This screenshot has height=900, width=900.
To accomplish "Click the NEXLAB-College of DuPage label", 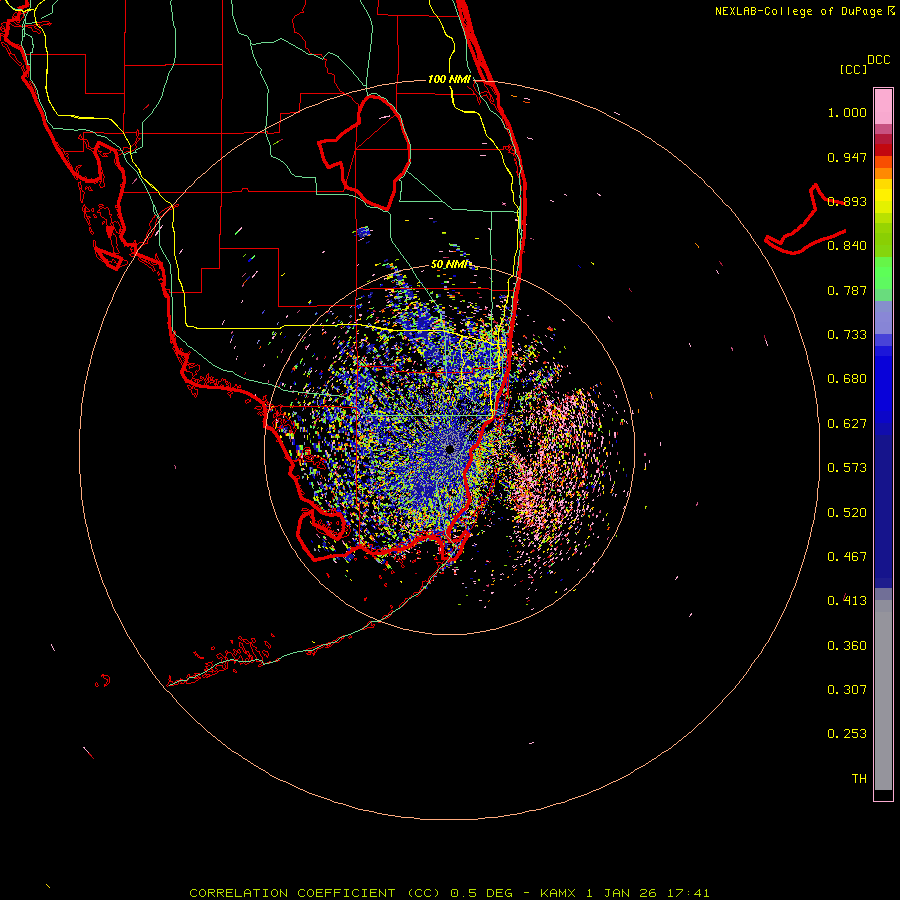I will click(805, 11).
